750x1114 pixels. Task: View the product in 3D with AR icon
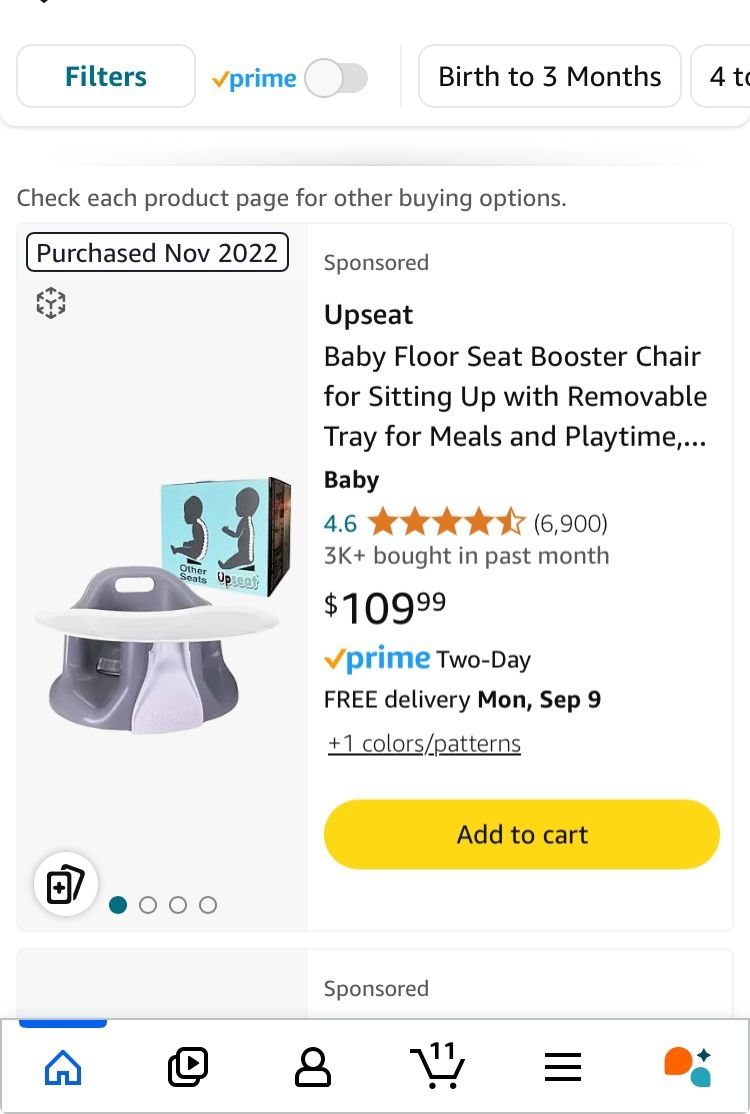tap(50, 301)
